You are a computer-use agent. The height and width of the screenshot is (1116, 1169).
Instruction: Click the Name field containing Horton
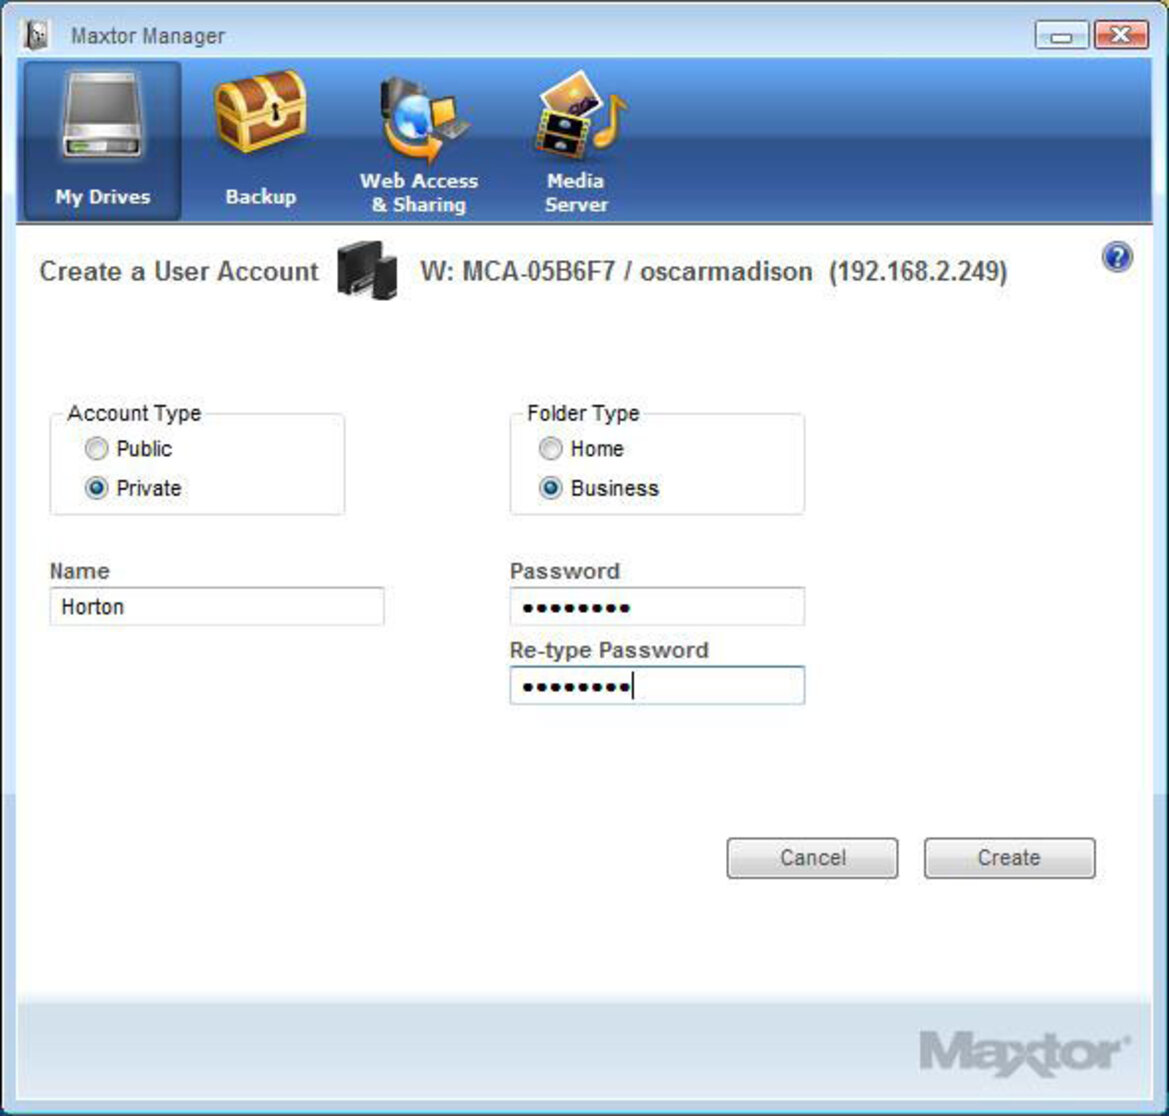pos(217,606)
